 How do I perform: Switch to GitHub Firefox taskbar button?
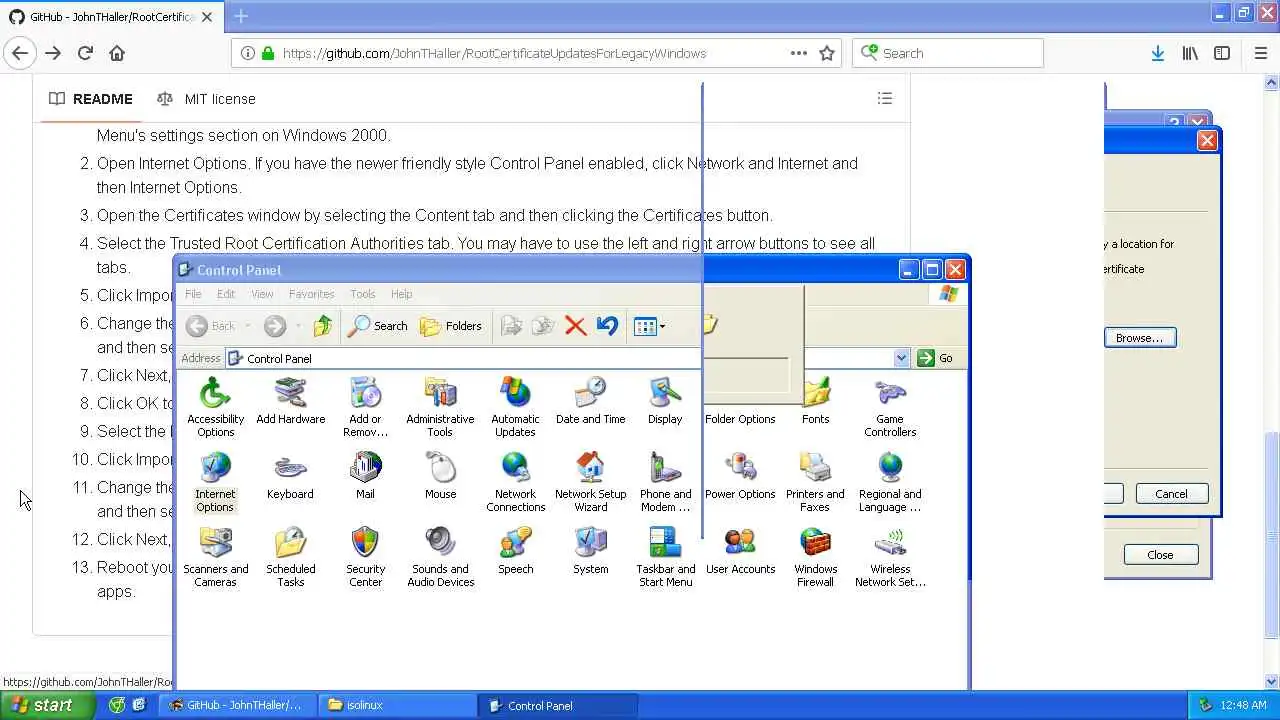(x=238, y=705)
